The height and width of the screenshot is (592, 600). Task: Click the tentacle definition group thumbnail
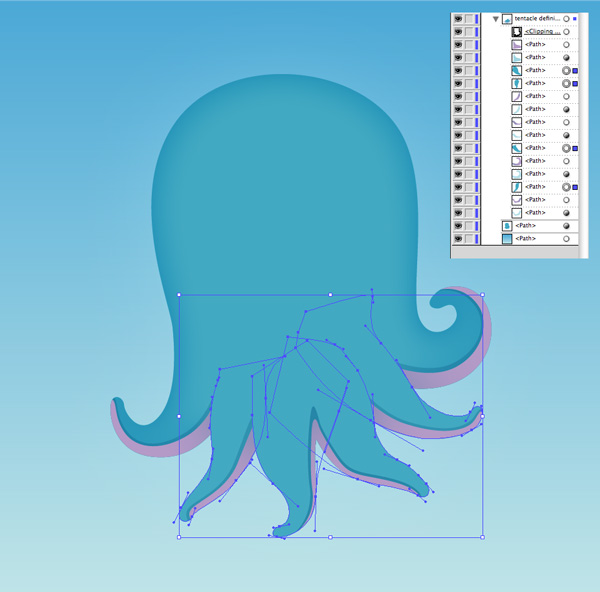tap(507, 19)
